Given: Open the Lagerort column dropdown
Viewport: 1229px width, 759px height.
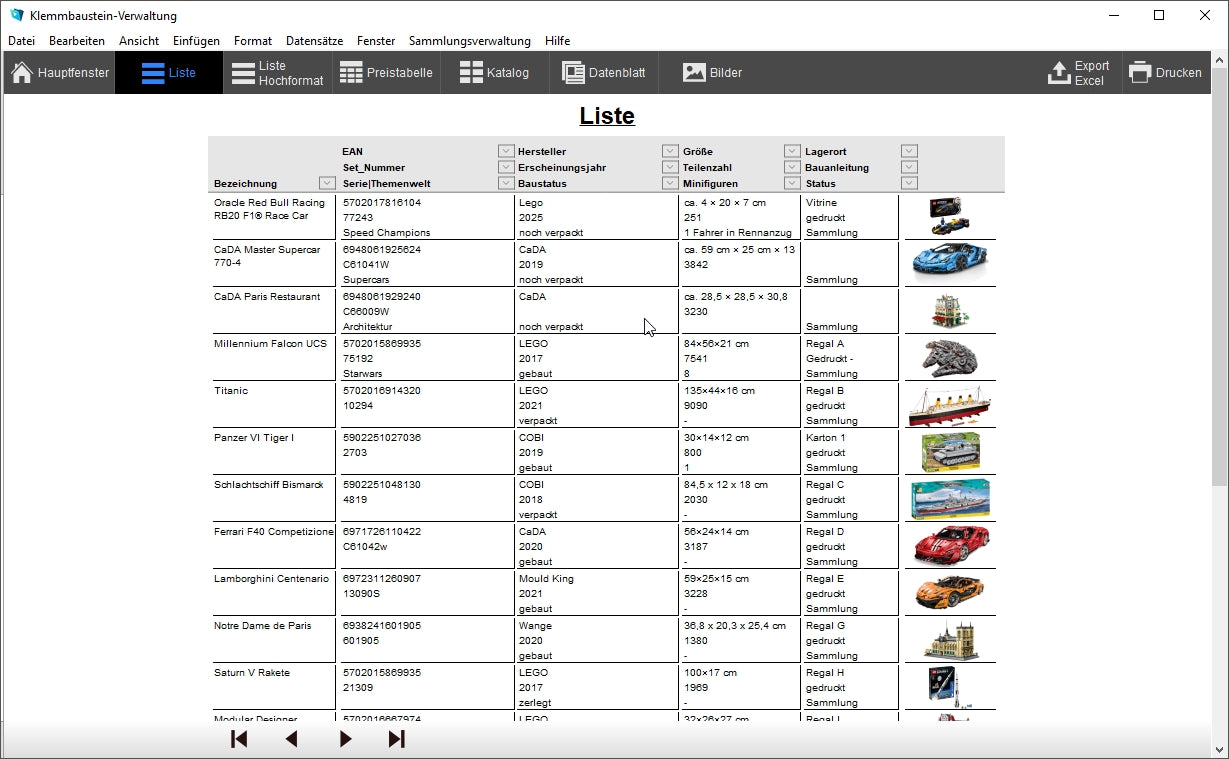Looking at the screenshot, I should tap(908, 151).
